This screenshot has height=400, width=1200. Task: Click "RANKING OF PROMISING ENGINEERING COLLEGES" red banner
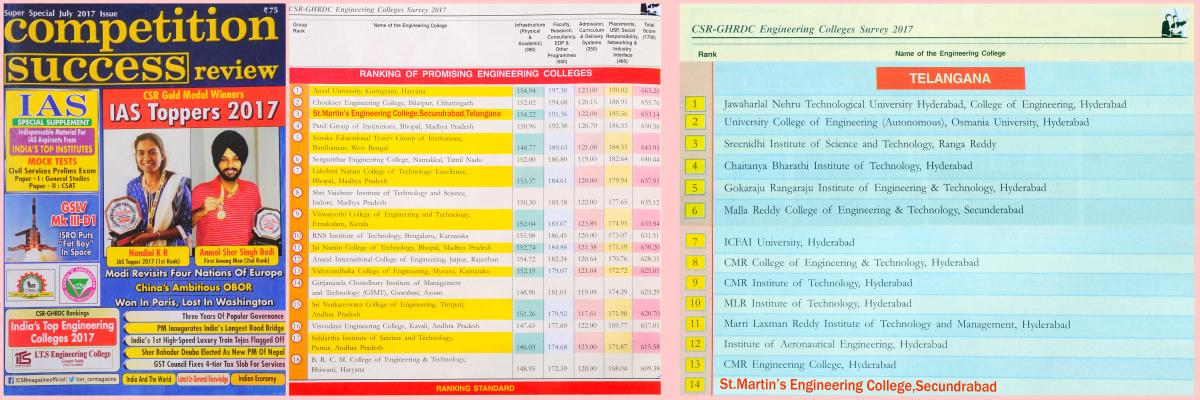[477, 74]
